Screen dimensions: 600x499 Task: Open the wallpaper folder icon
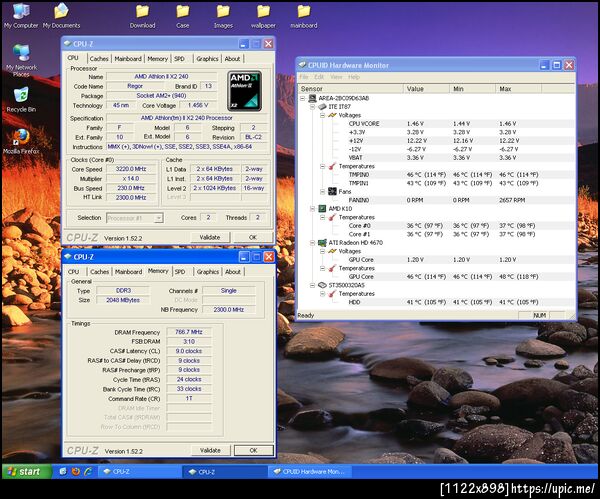(x=263, y=16)
